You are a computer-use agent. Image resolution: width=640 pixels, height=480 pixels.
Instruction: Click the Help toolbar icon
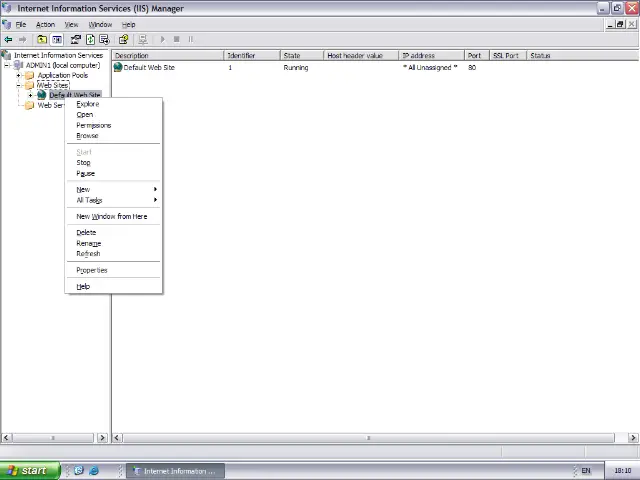[124, 40]
